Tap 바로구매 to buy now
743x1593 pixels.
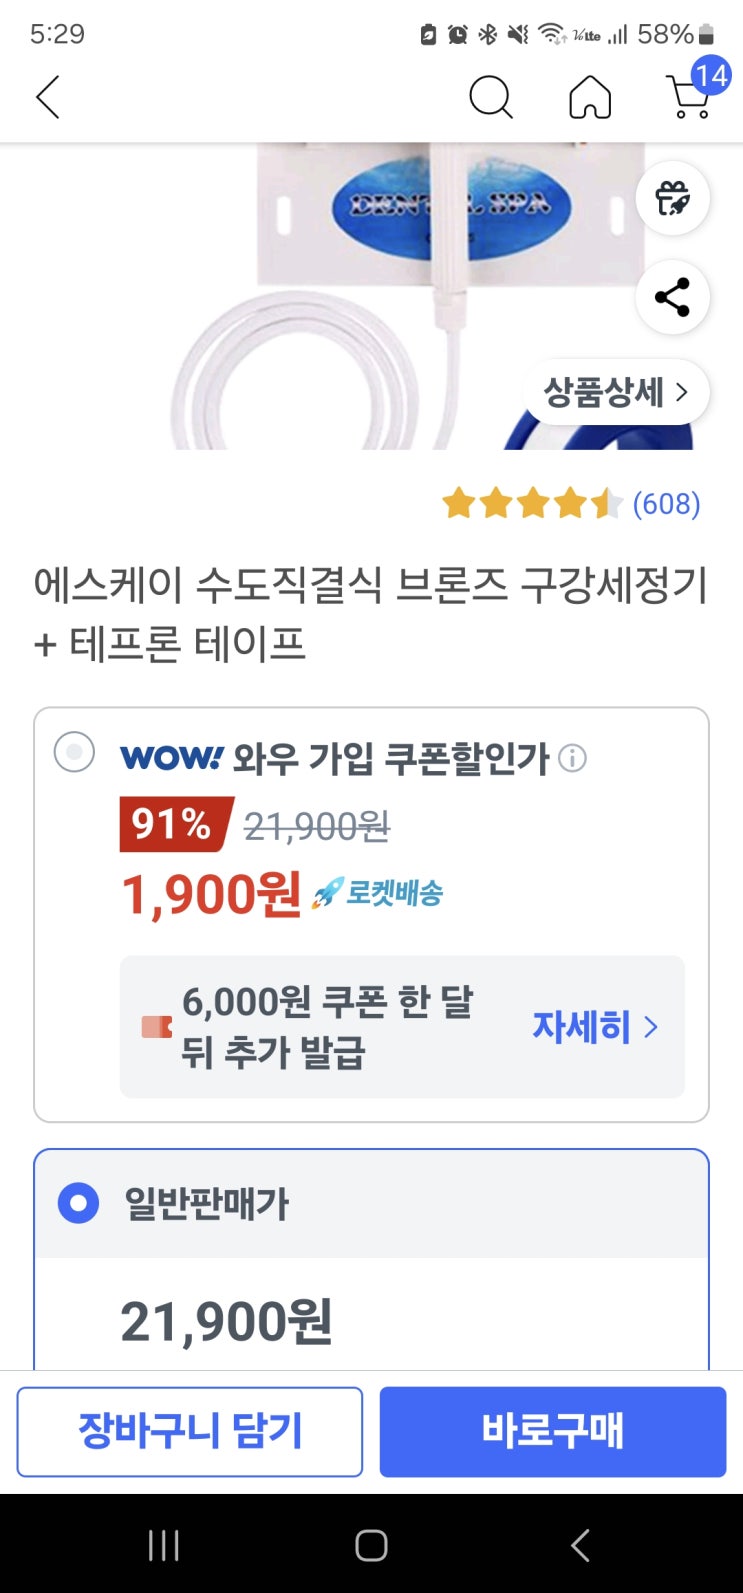click(x=552, y=1431)
